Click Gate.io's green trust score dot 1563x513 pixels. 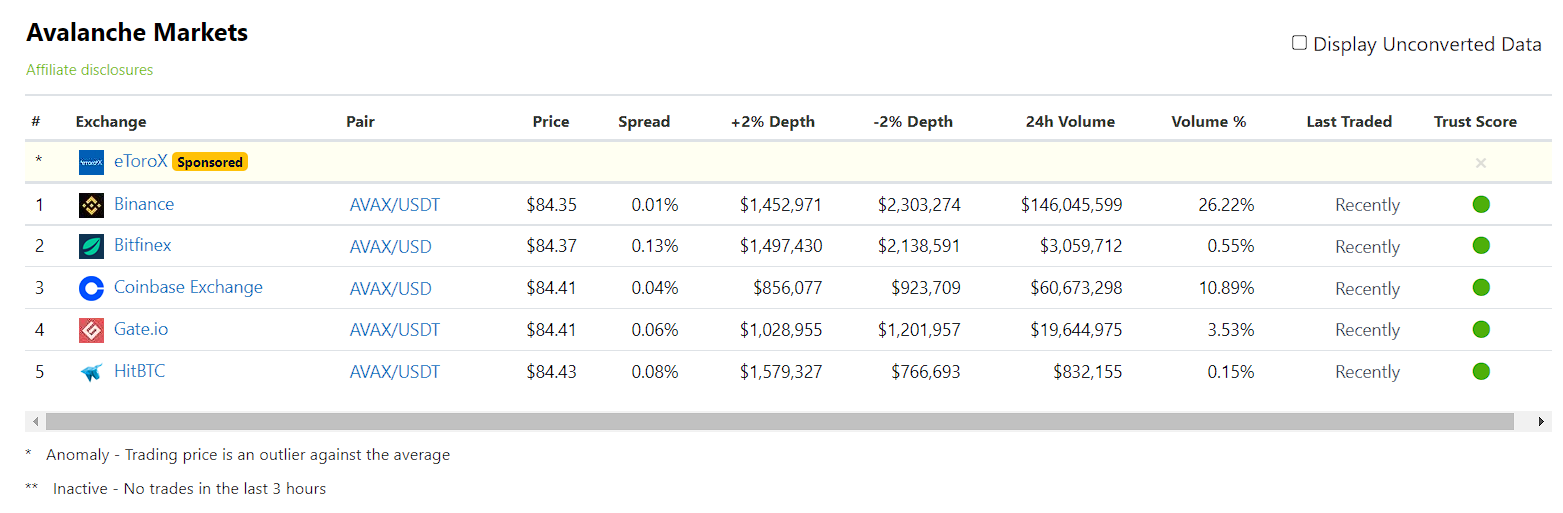pyautogui.click(x=1481, y=330)
